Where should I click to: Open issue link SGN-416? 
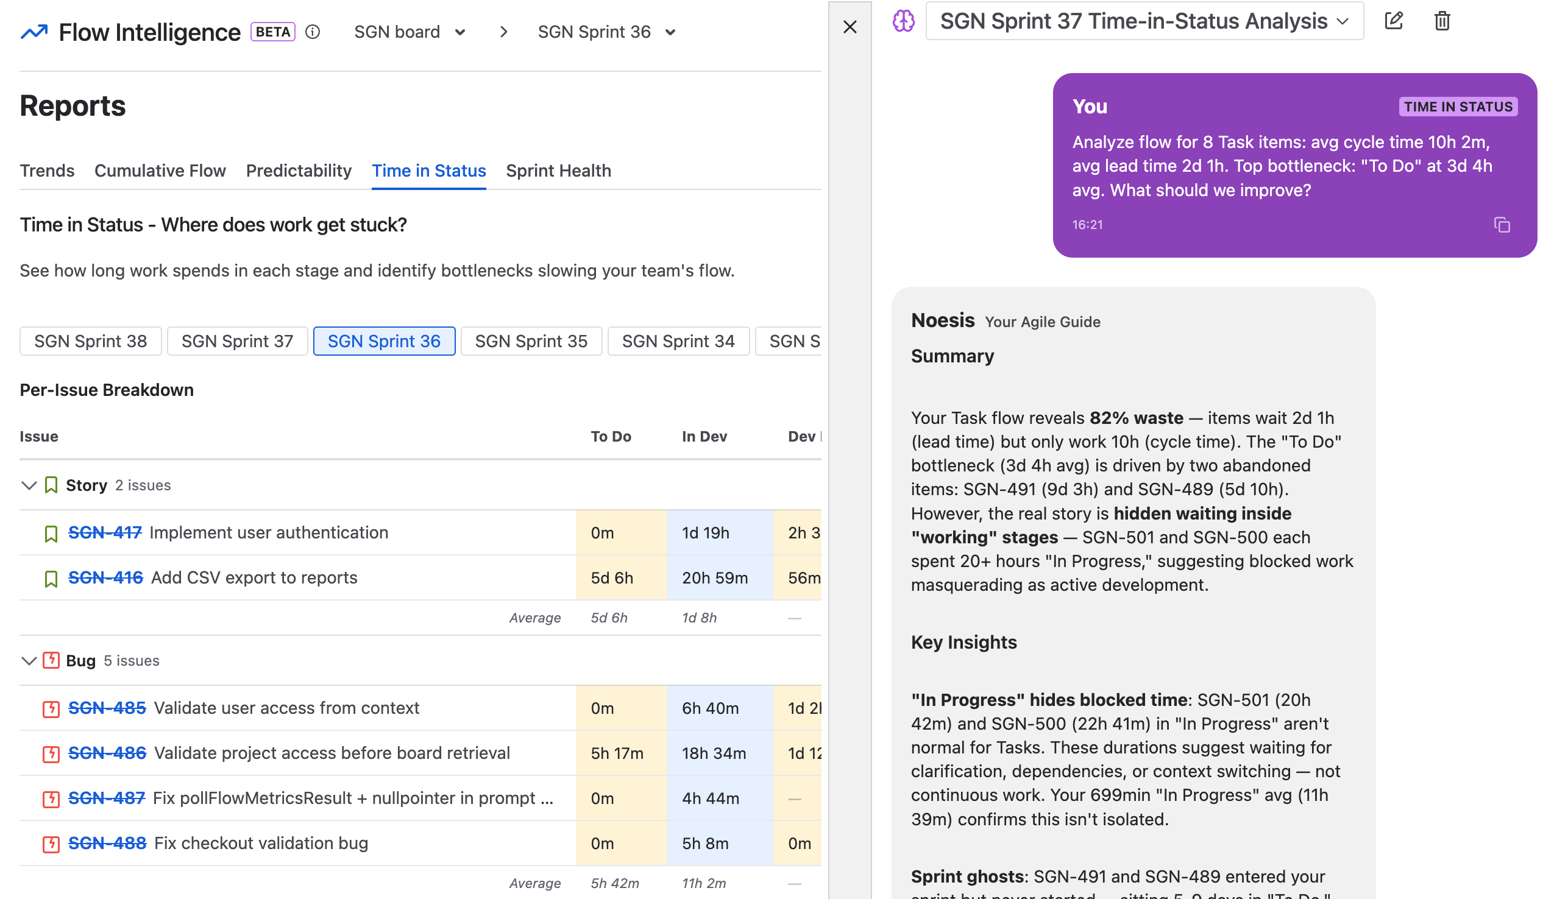click(x=105, y=578)
